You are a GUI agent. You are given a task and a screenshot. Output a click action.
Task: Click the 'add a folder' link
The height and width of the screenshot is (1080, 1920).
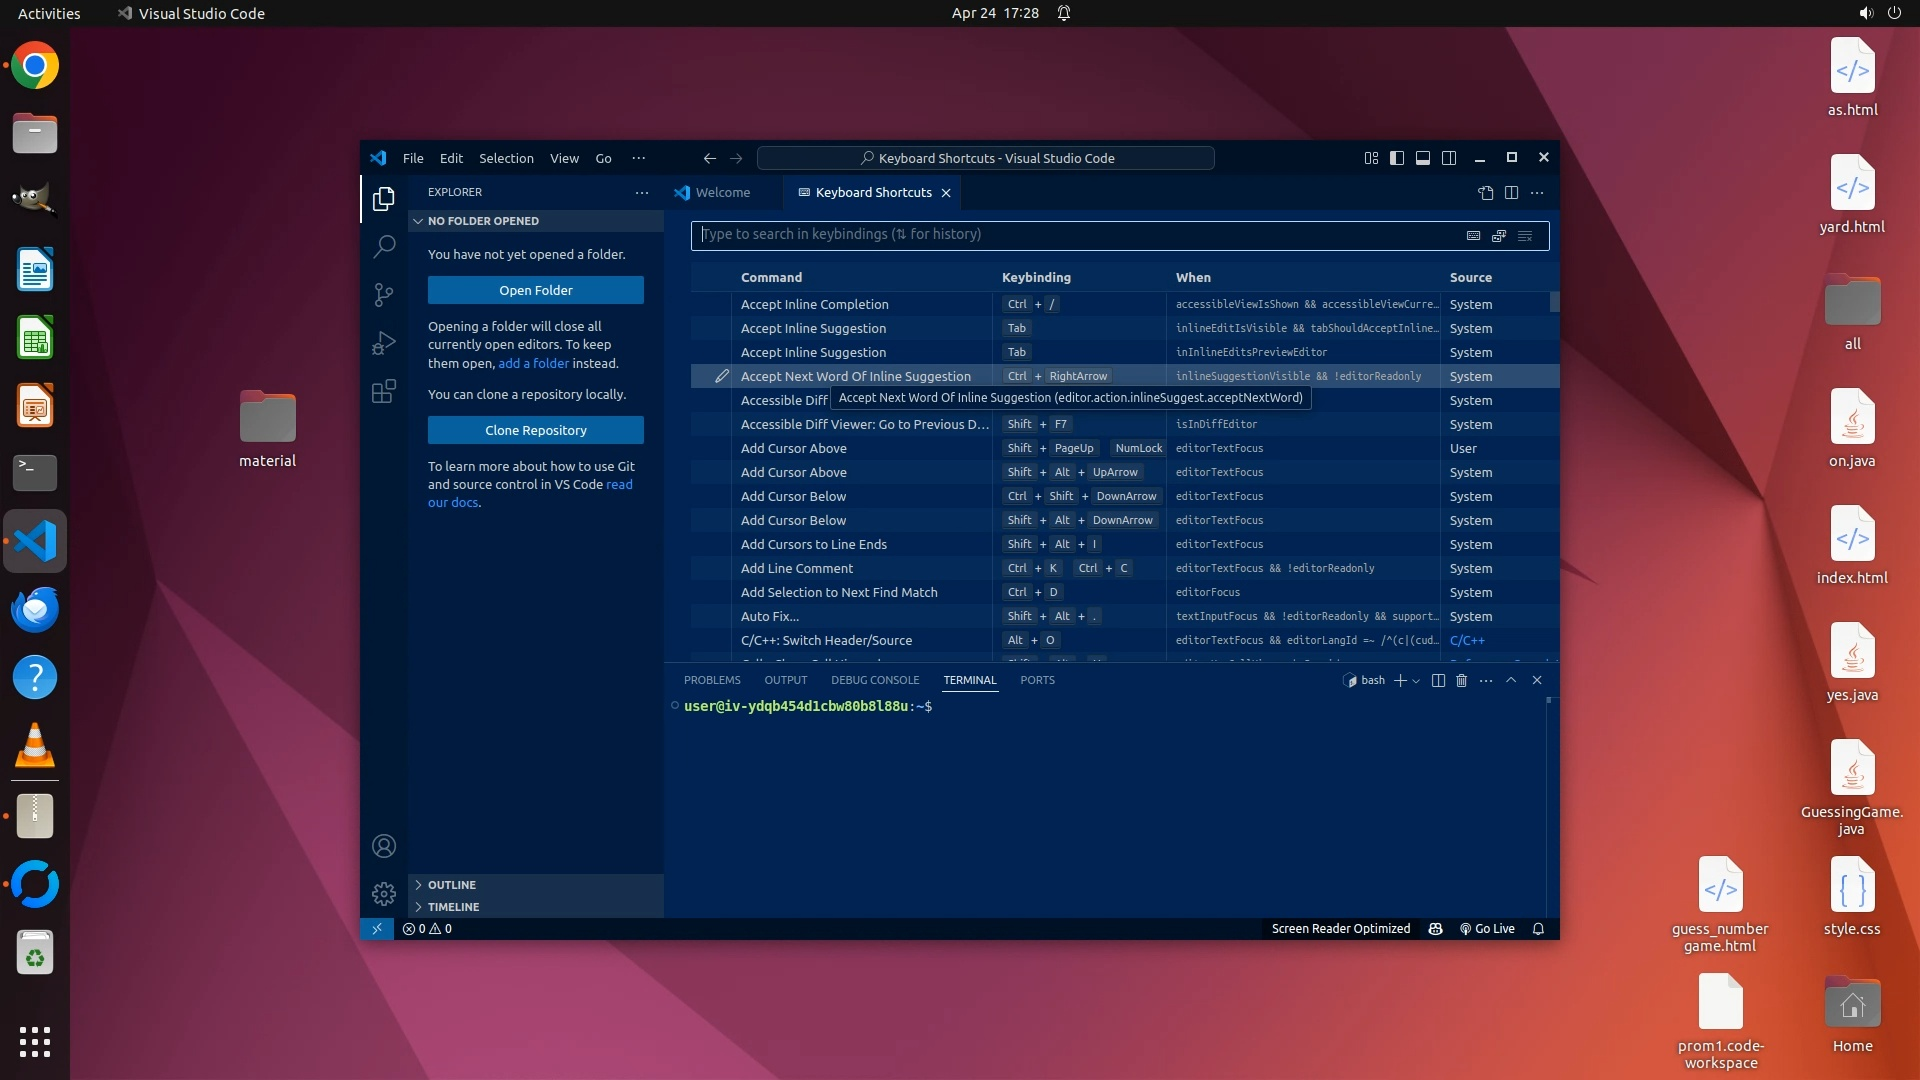point(533,363)
